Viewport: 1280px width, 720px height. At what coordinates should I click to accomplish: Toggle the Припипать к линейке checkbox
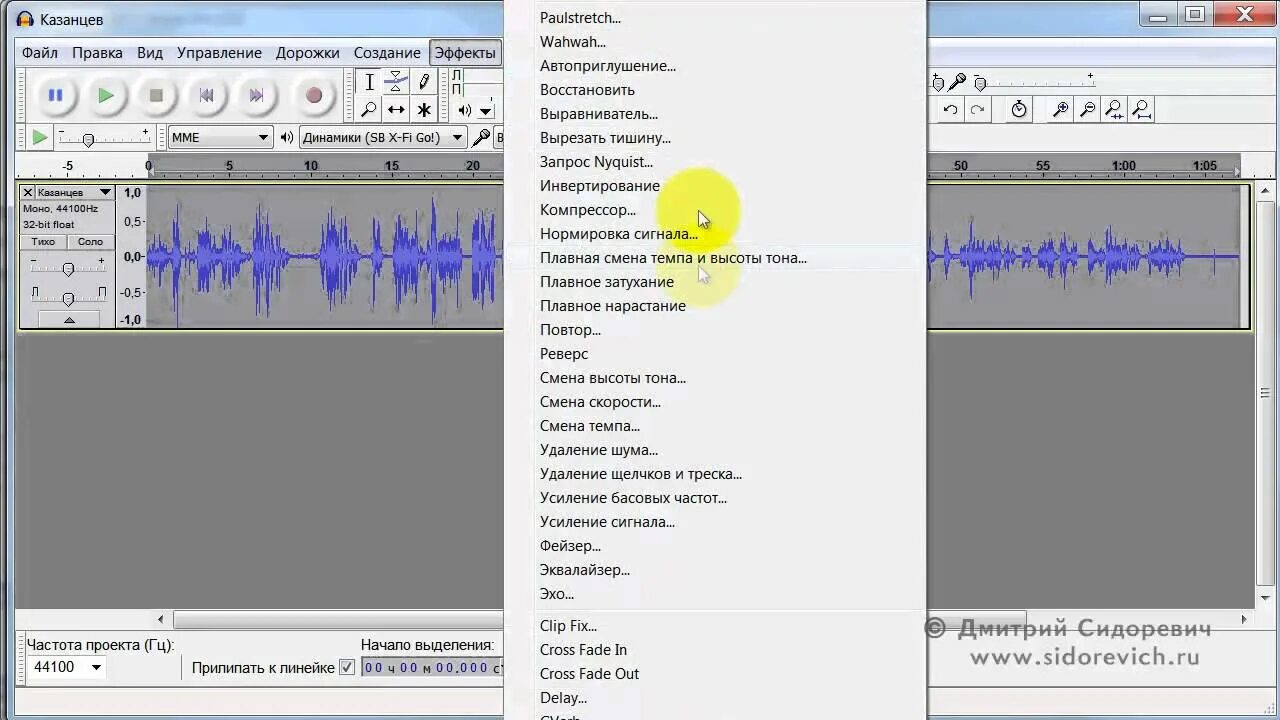(347, 667)
